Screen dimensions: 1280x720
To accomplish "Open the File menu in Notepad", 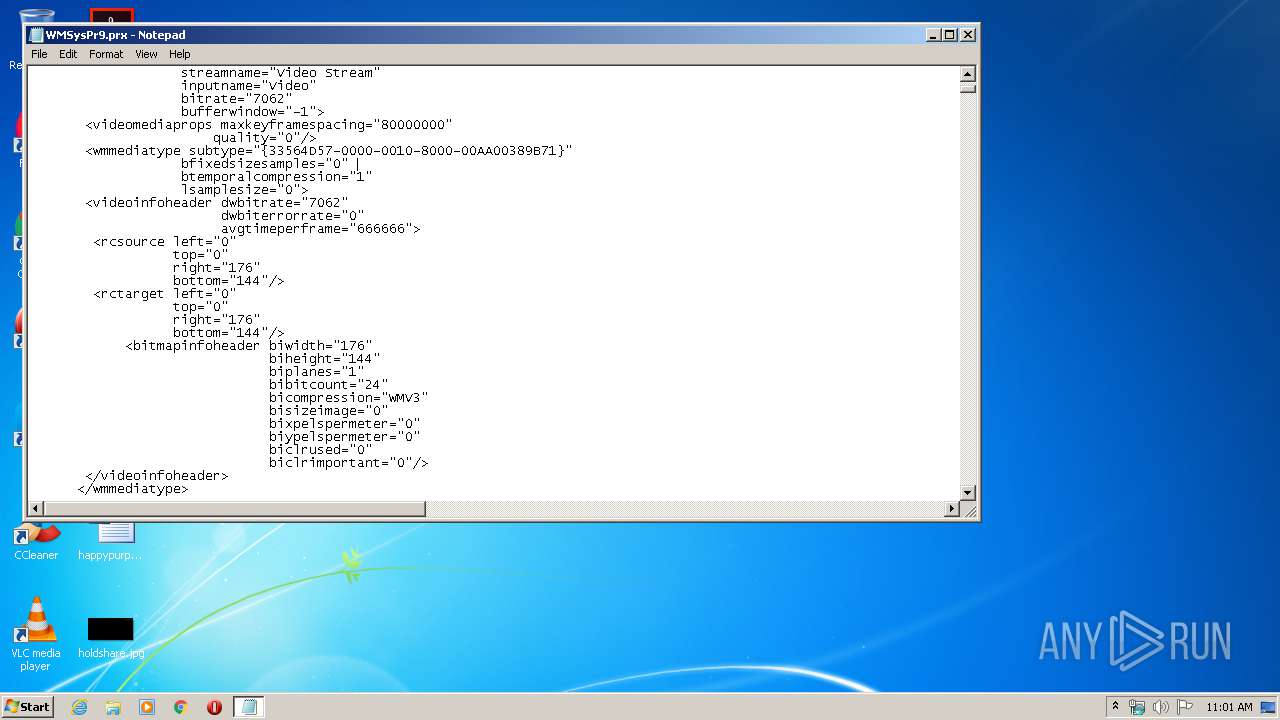I will coord(39,54).
